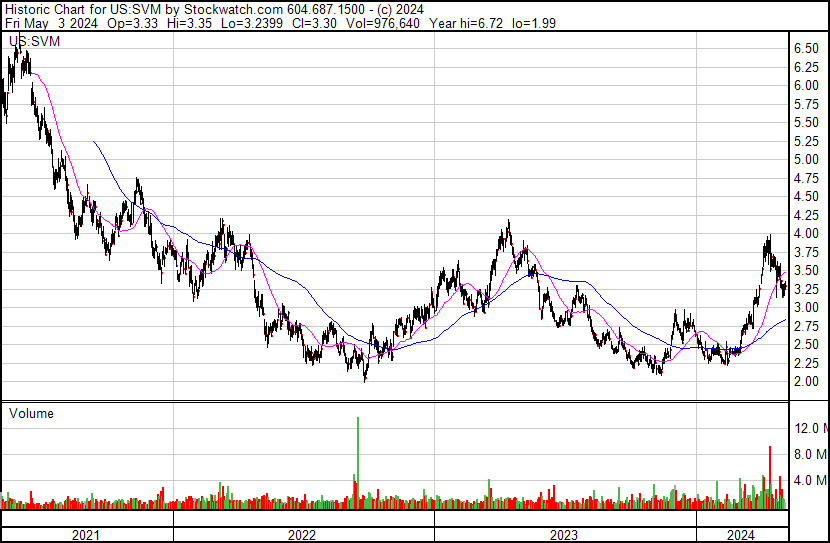The image size is (830, 543).
Task: Click the tall red volume spike in 2024
Action: (x=770, y=477)
